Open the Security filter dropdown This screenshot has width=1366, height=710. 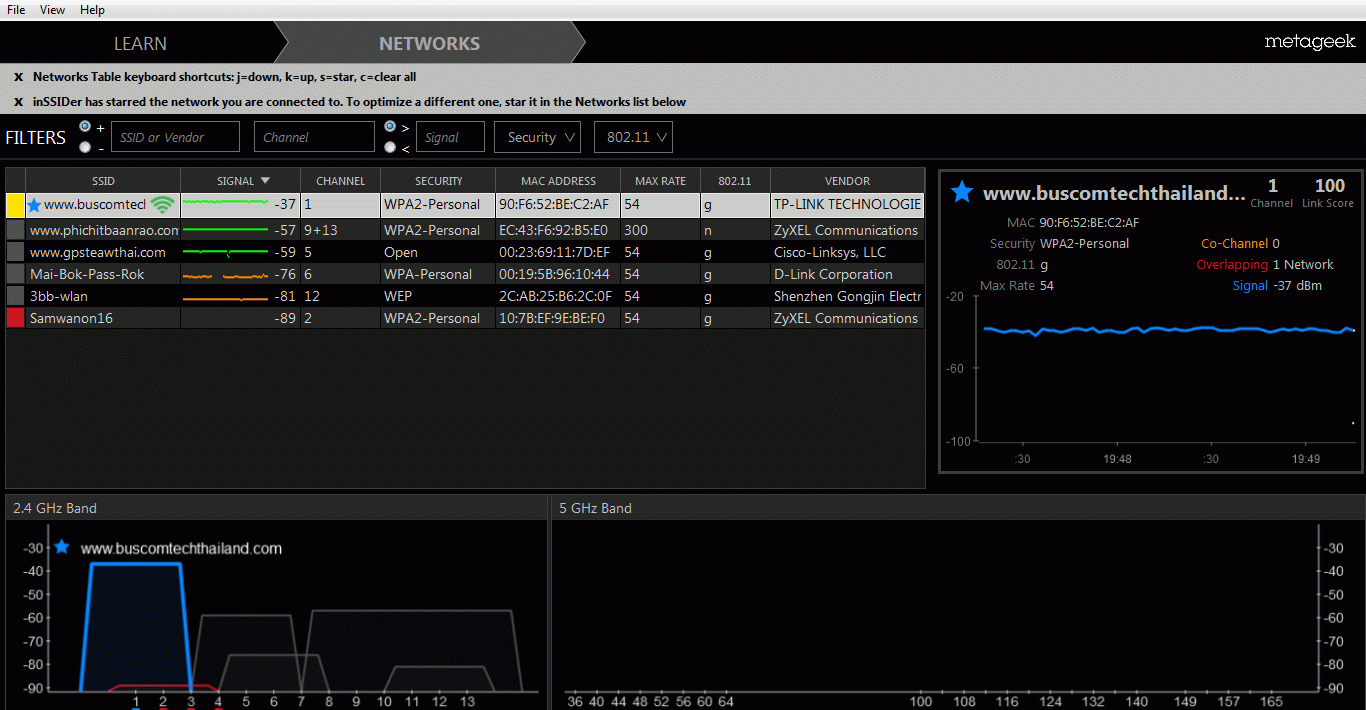coord(537,137)
